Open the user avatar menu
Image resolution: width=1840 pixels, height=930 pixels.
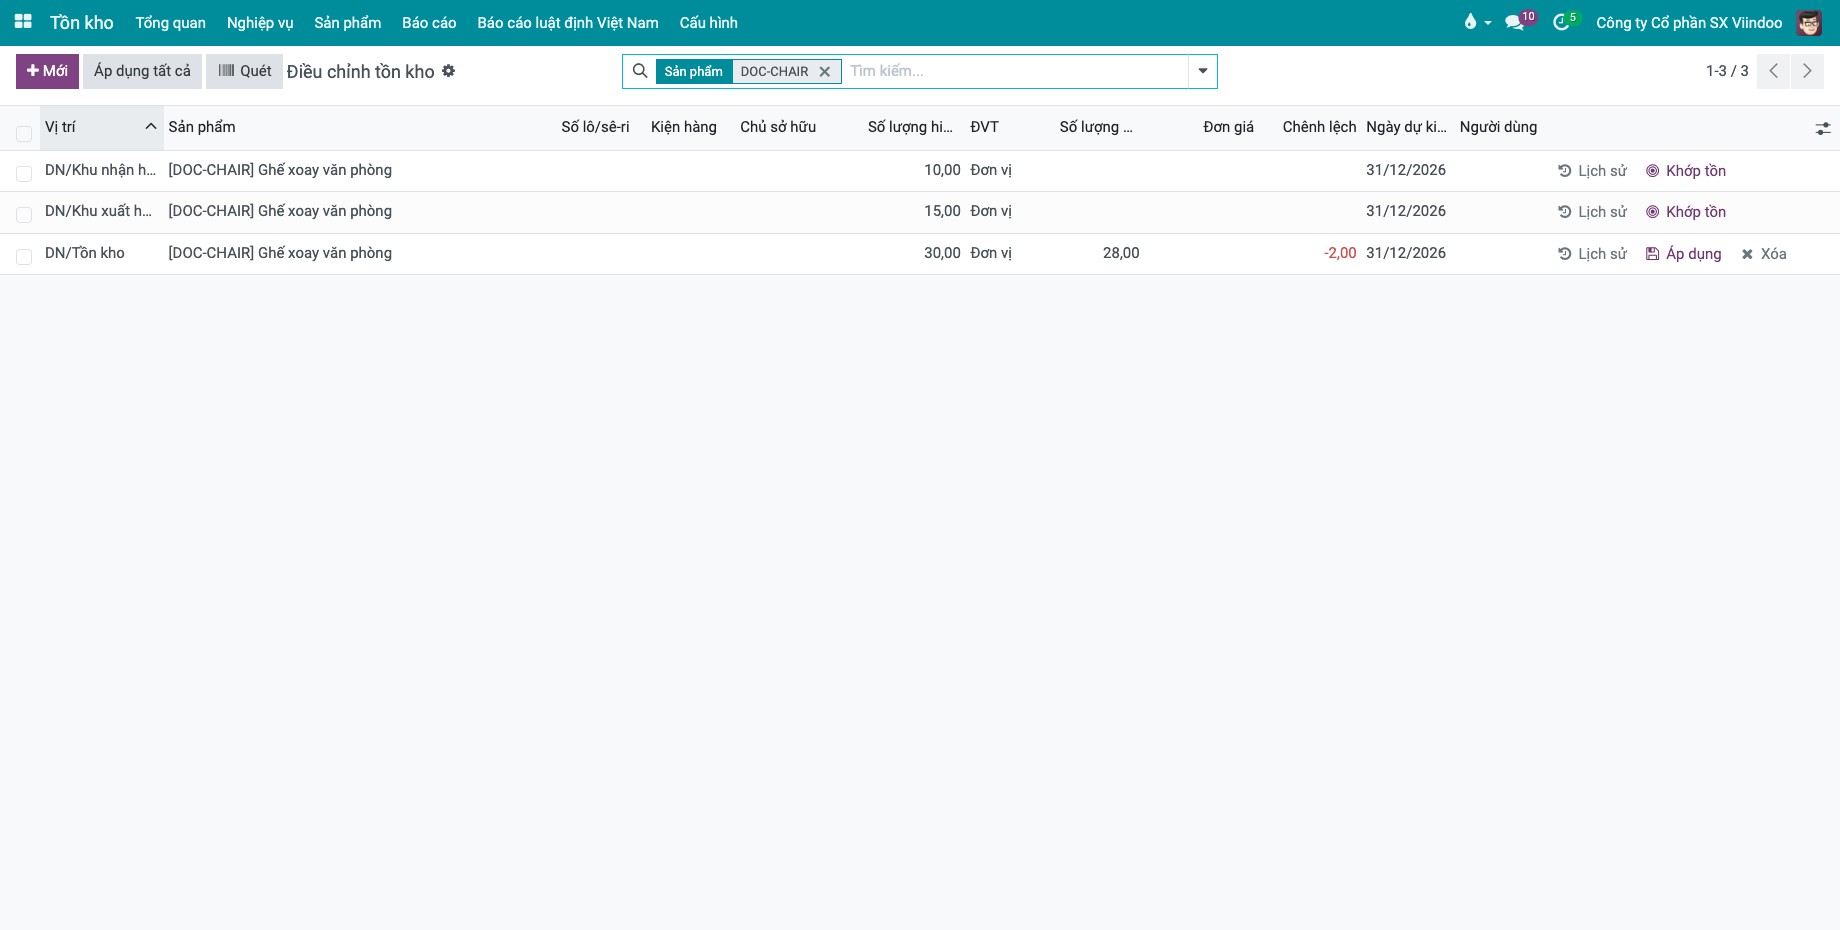[1809, 22]
